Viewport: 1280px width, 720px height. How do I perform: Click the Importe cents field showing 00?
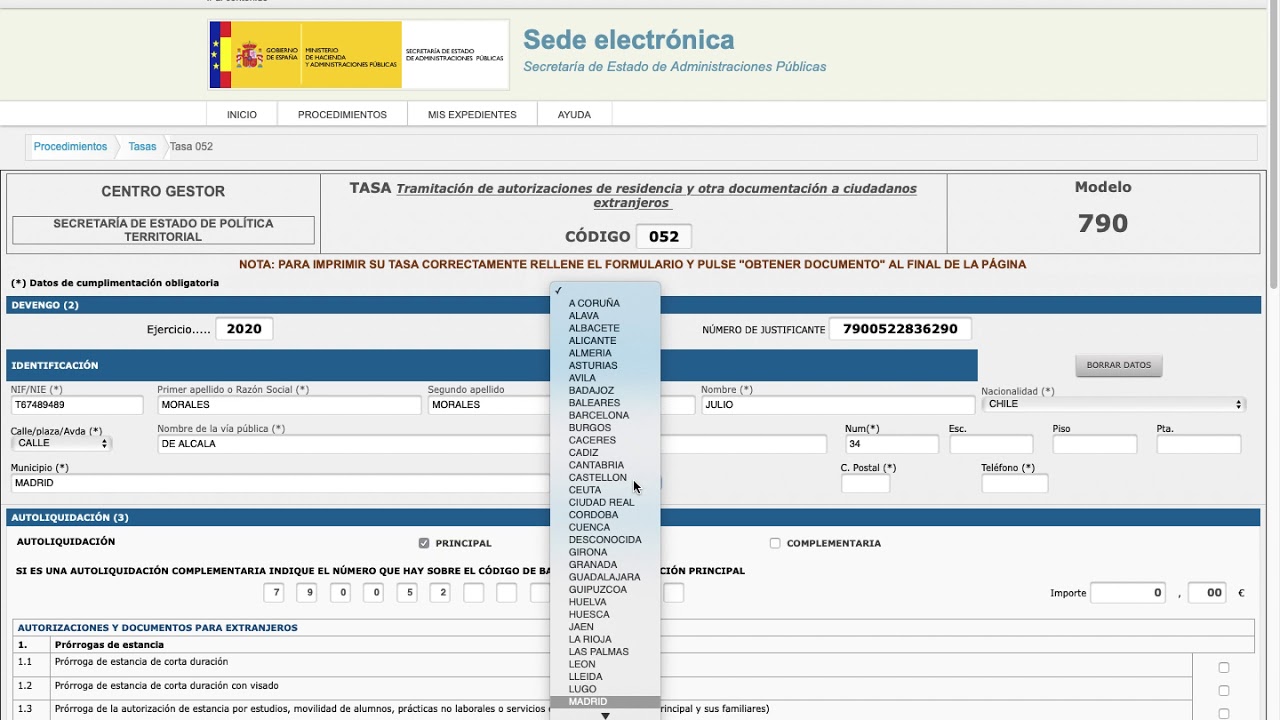1208,593
